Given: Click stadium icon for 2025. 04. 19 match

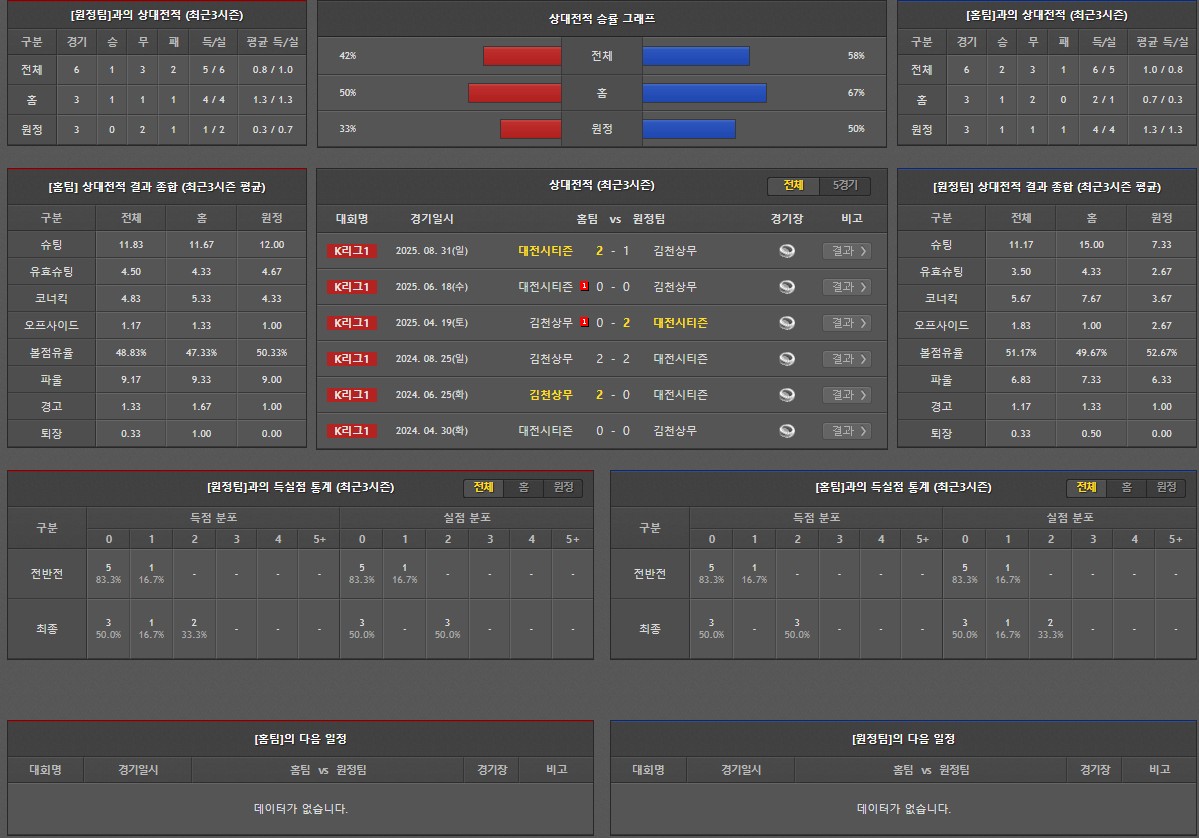Looking at the screenshot, I should (x=787, y=323).
